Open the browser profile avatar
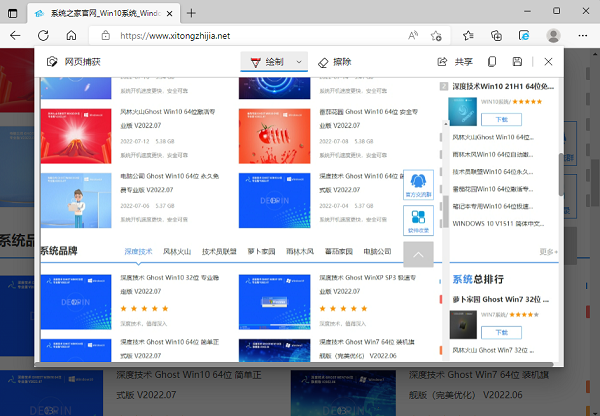600x416 pixels. point(549,35)
